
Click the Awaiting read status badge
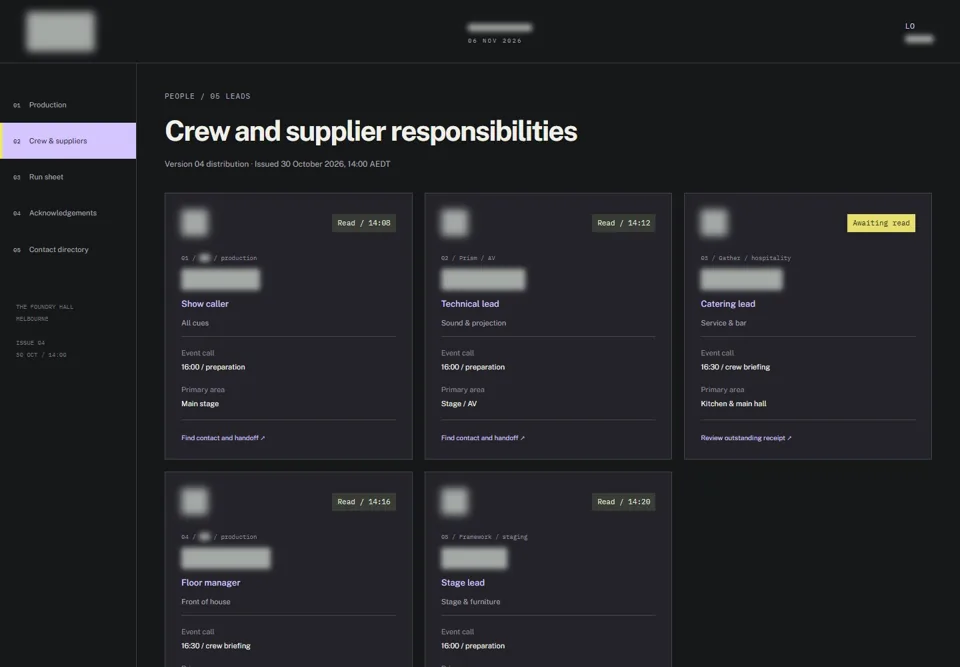pos(881,223)
